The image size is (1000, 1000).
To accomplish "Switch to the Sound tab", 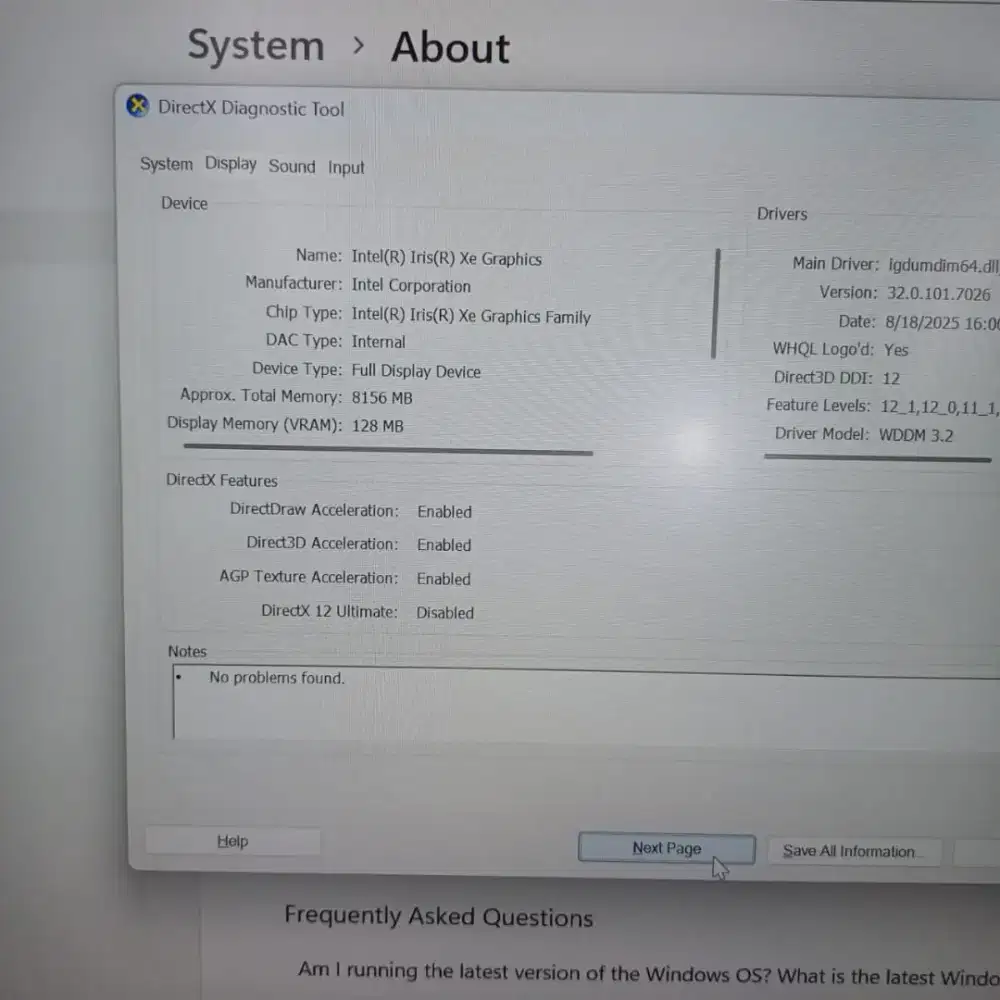I will 291,166.
